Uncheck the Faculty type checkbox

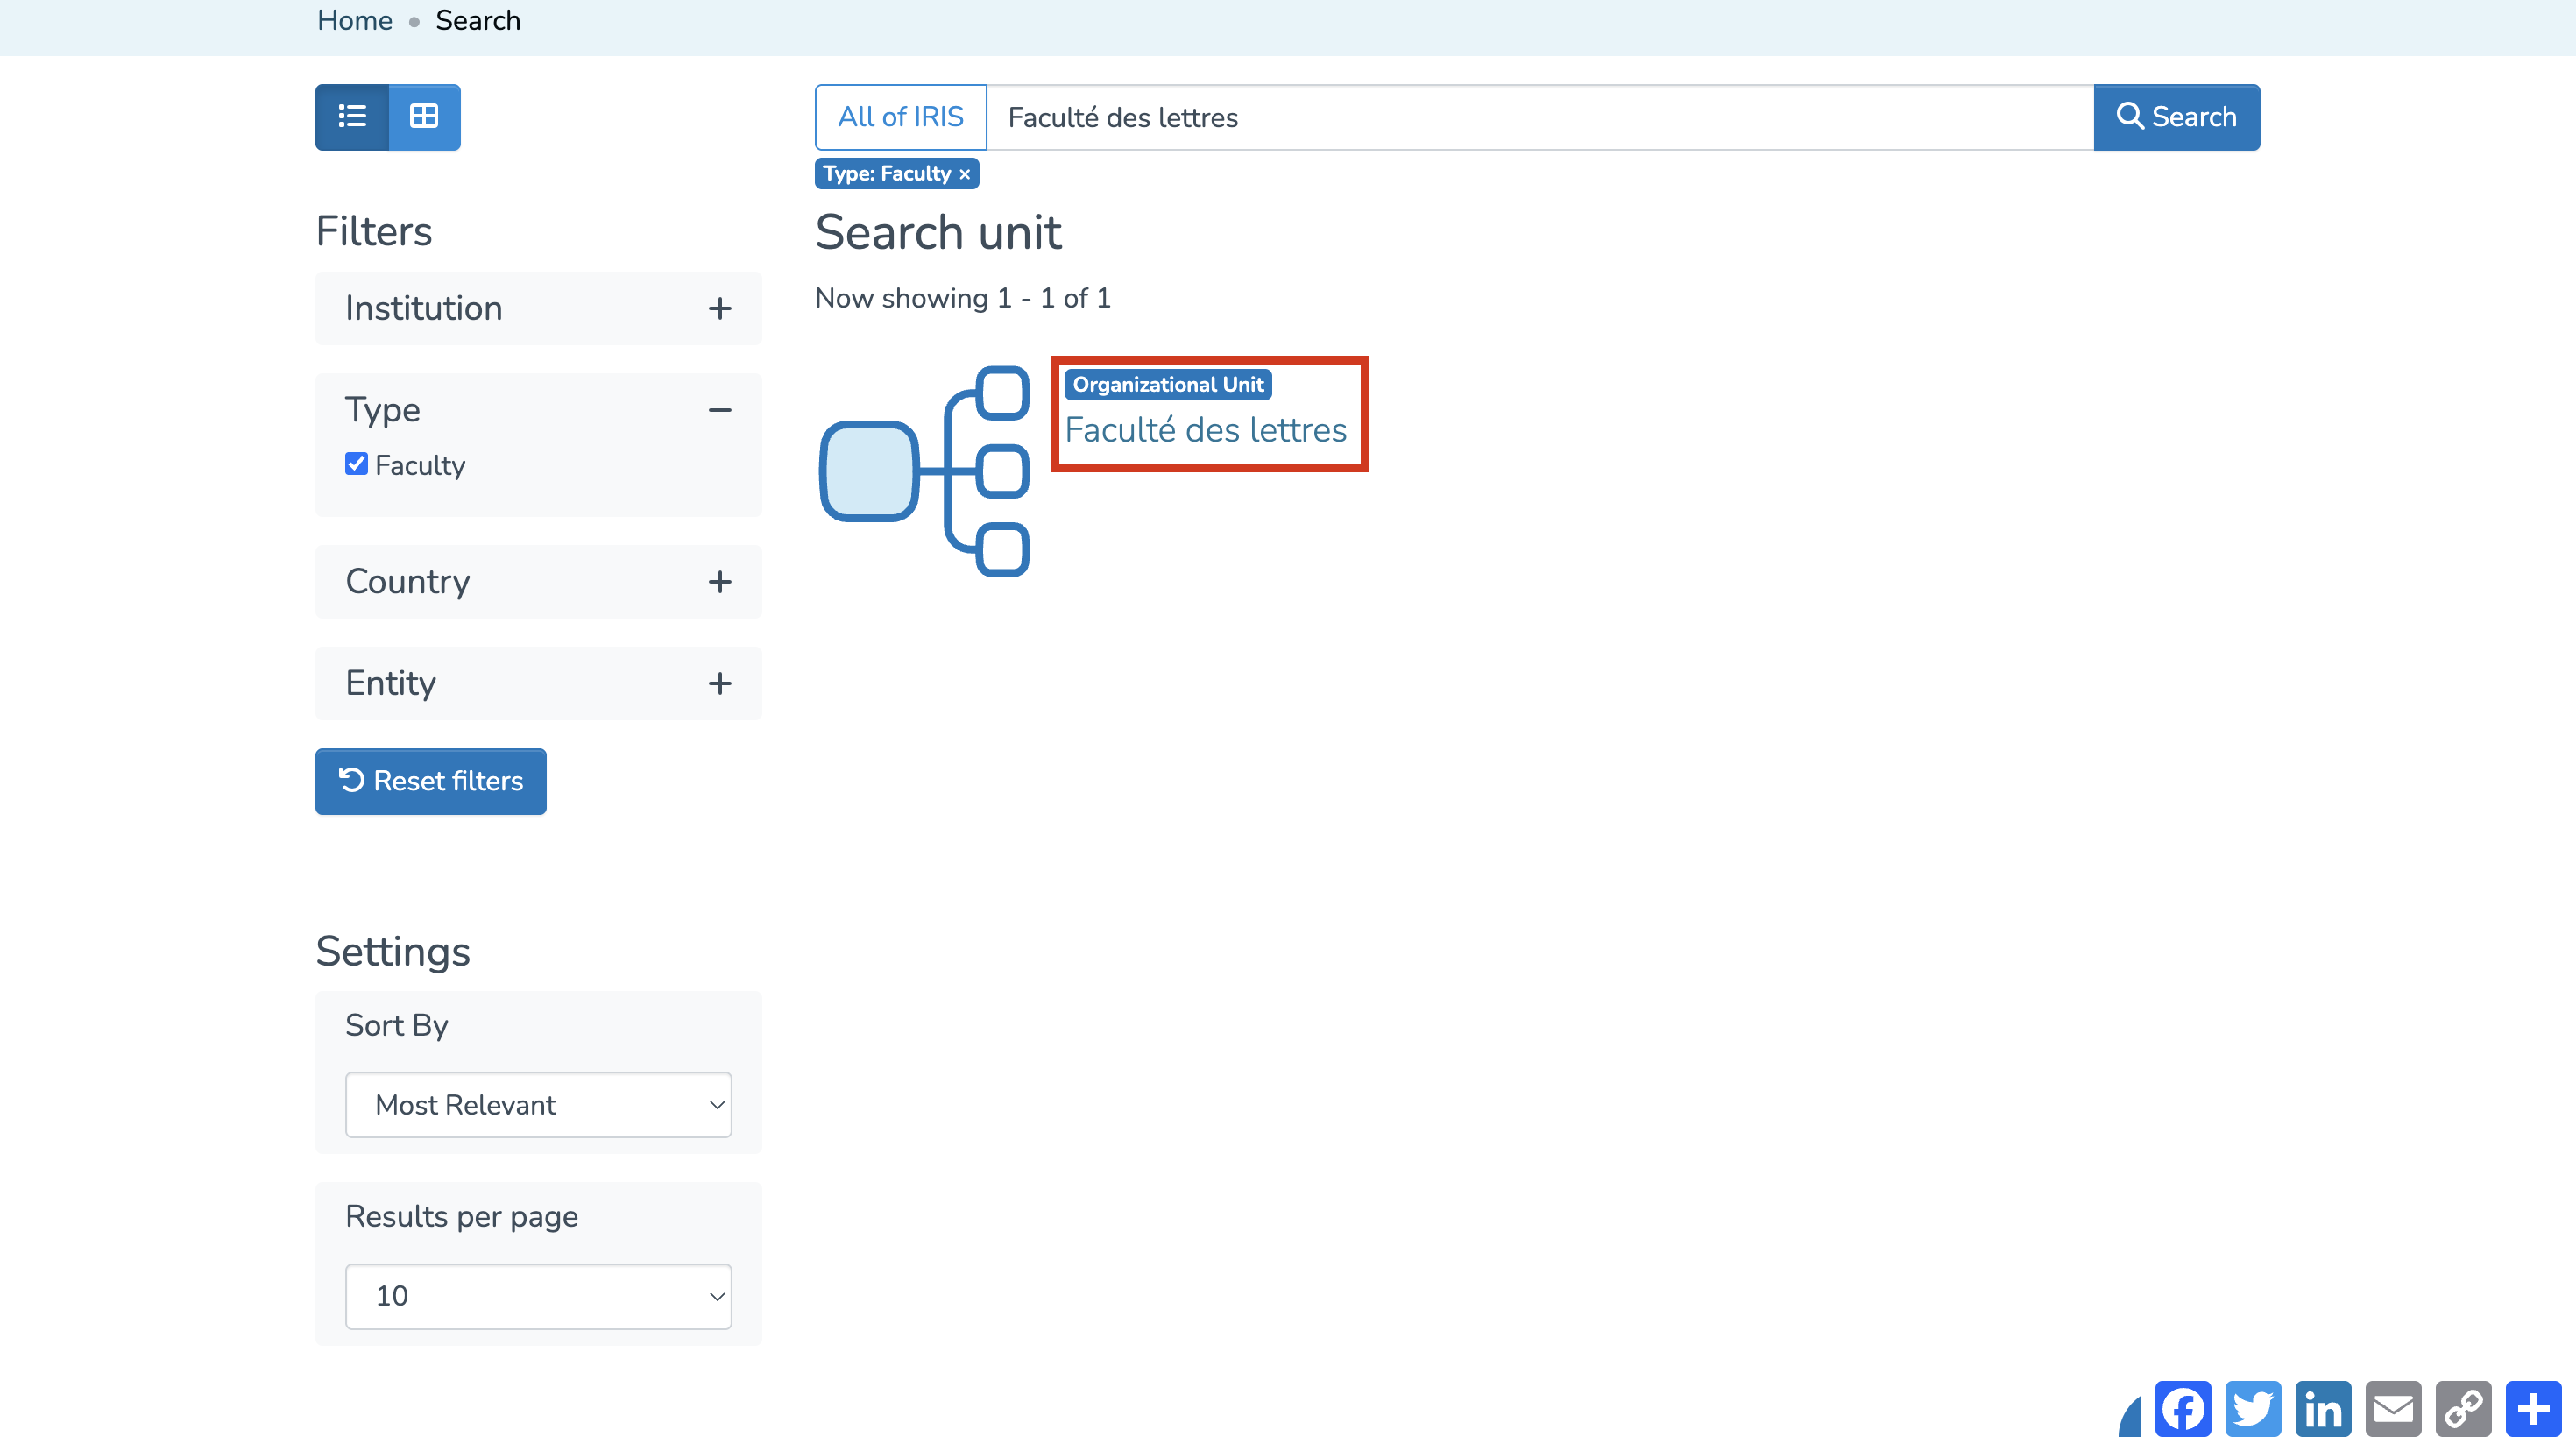pos(356,464)
